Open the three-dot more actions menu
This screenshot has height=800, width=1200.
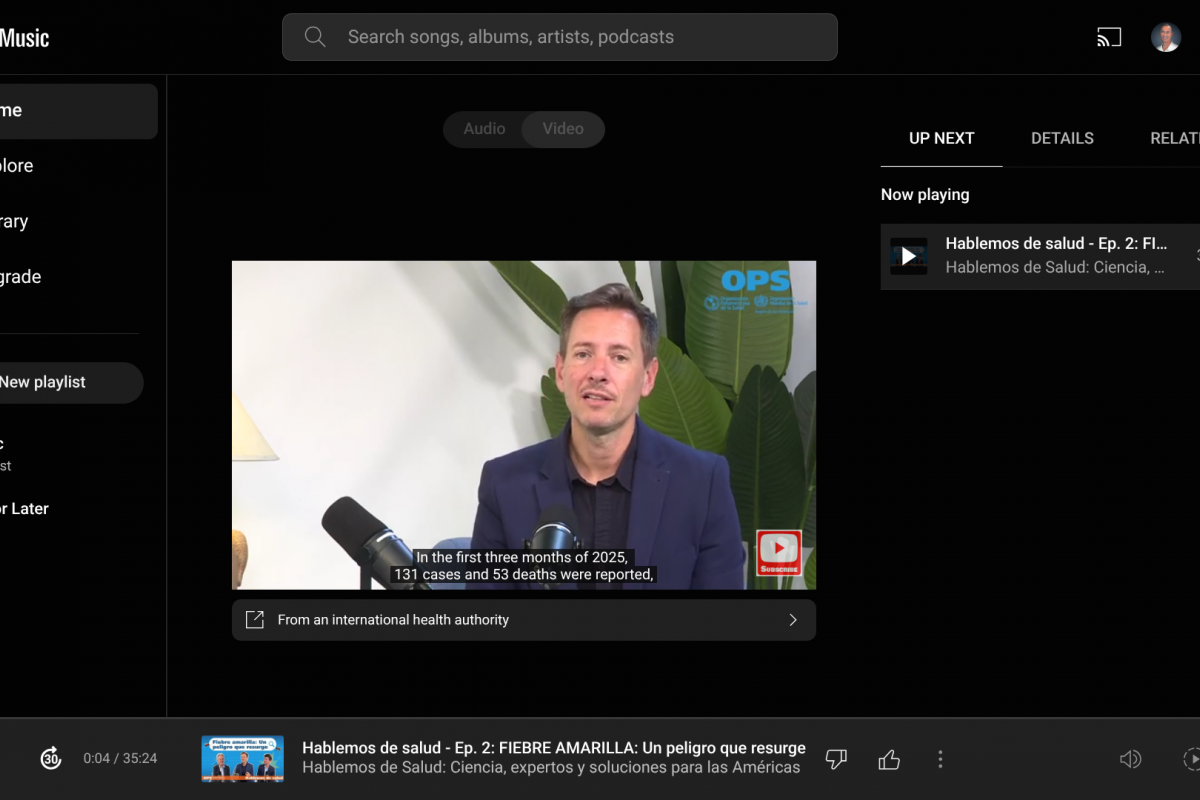pyautogui.click(x=940, y=759)
